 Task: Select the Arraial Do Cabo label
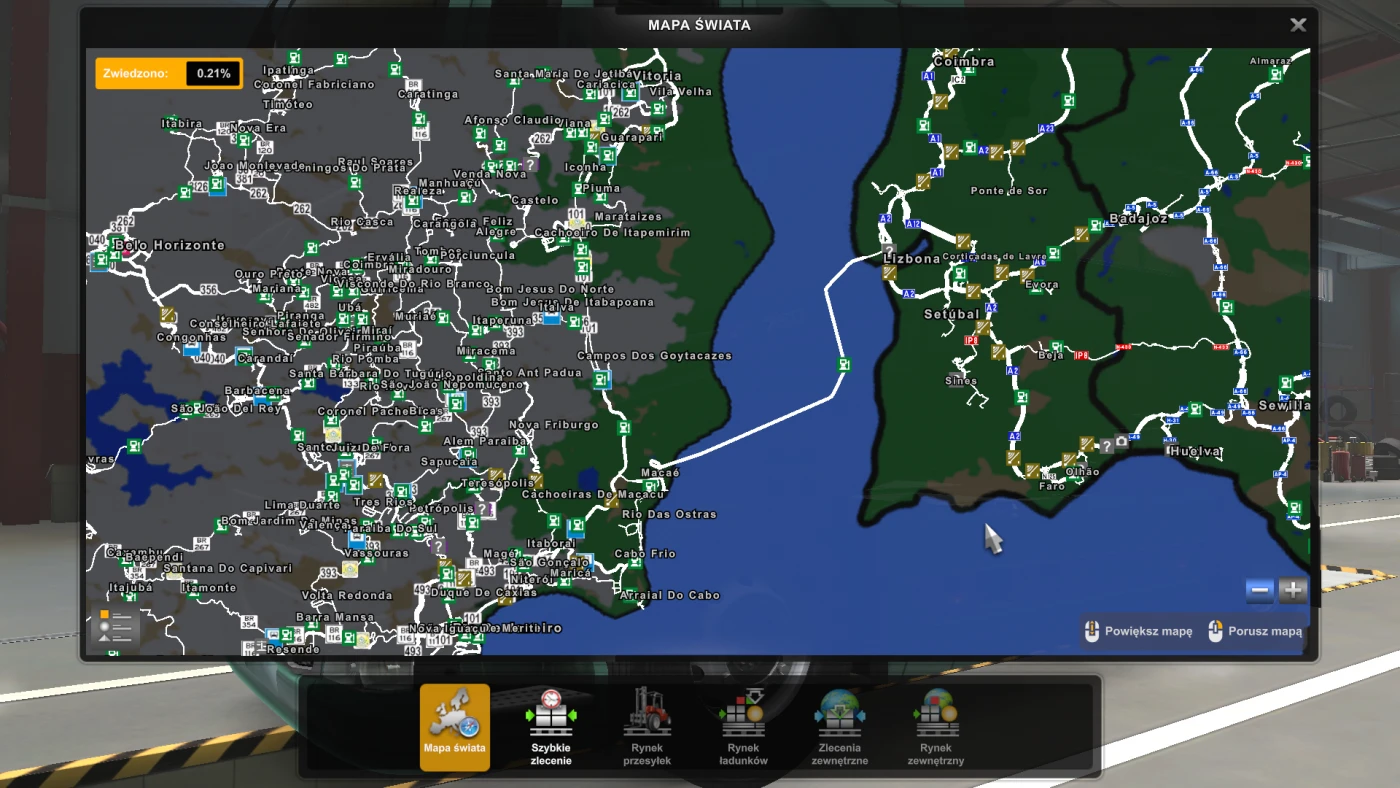(669, 595)
